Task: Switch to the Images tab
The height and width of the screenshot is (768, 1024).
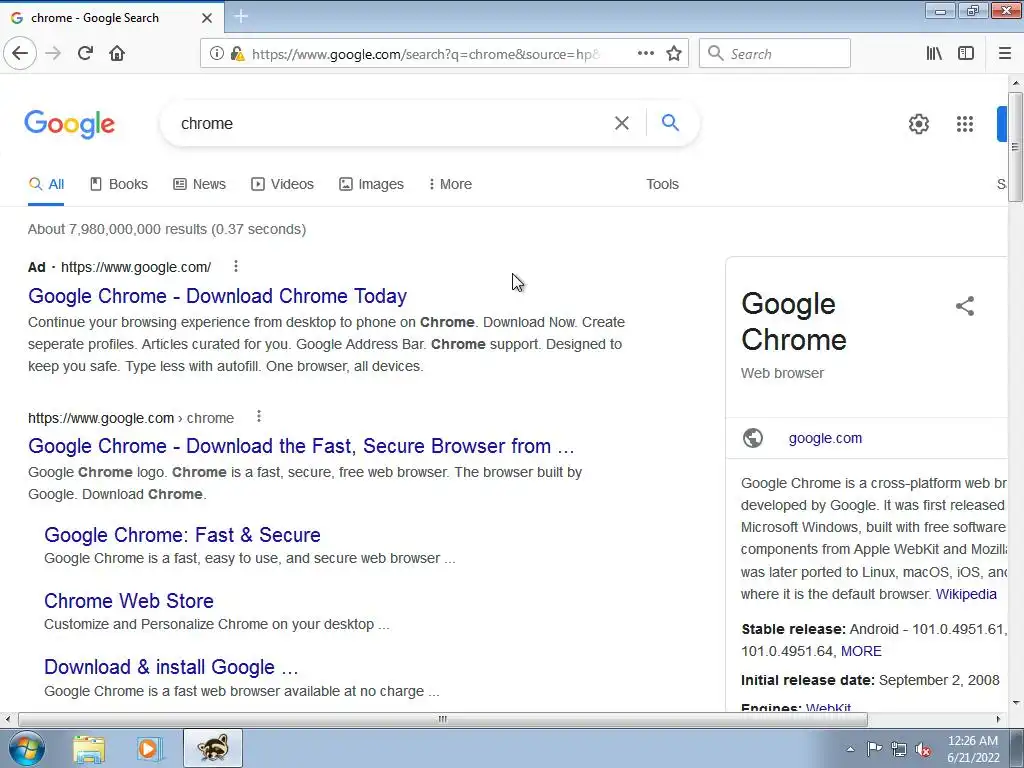Action: point(371,184)
